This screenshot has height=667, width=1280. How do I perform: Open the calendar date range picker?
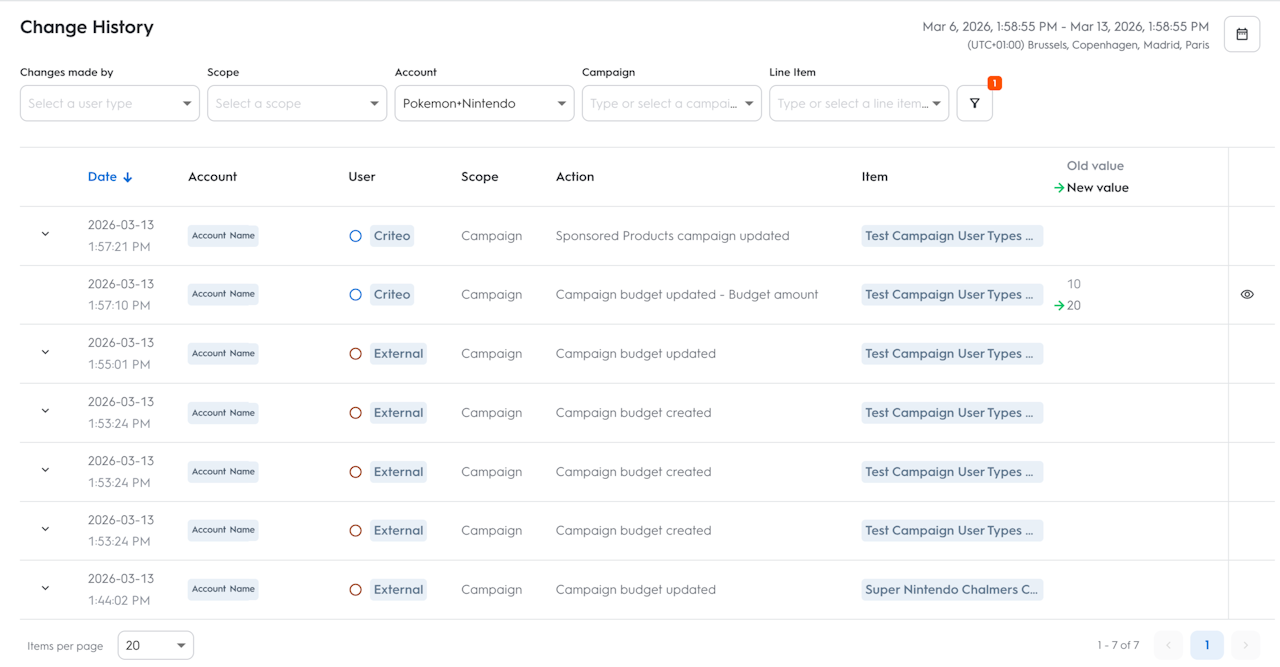pyautogui.click(x=1242, y=34)
